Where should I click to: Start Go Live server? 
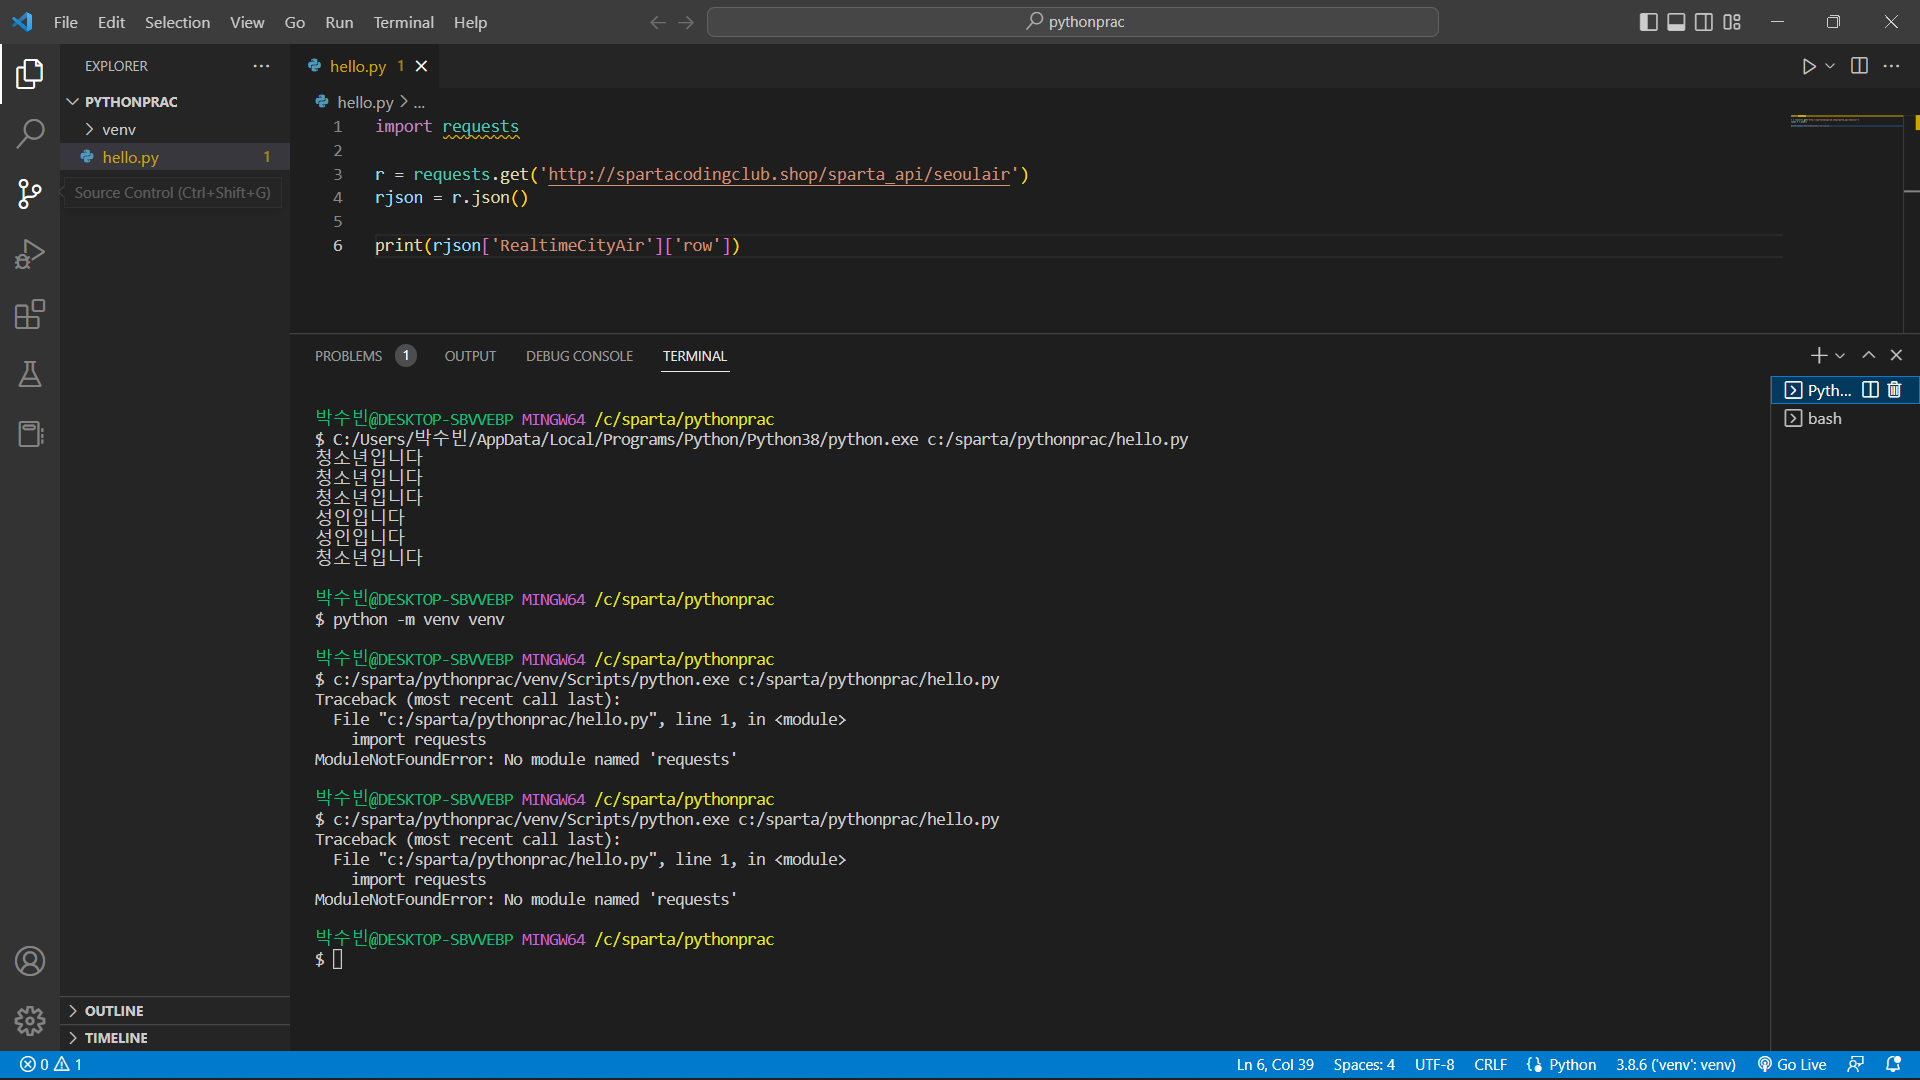click(1792, 1065)
